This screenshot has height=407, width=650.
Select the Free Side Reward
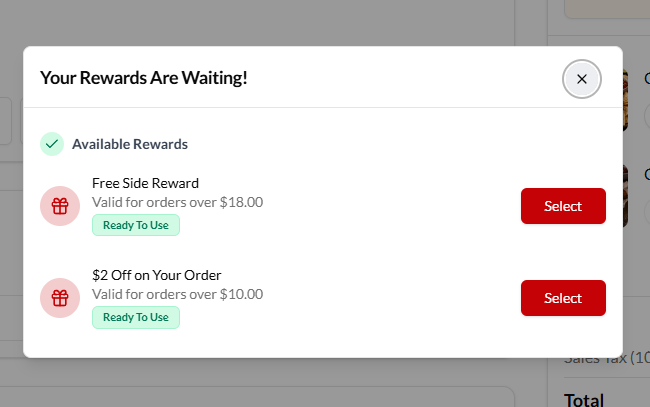click(563, 206)
